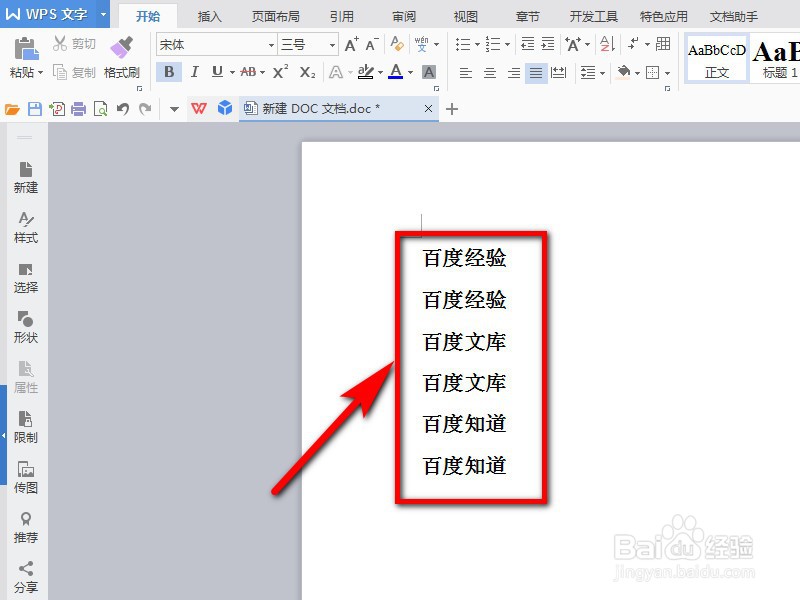Click the increase indent icon
The image size is (800, 600).
pyautogui.click(x=547, y=44)
